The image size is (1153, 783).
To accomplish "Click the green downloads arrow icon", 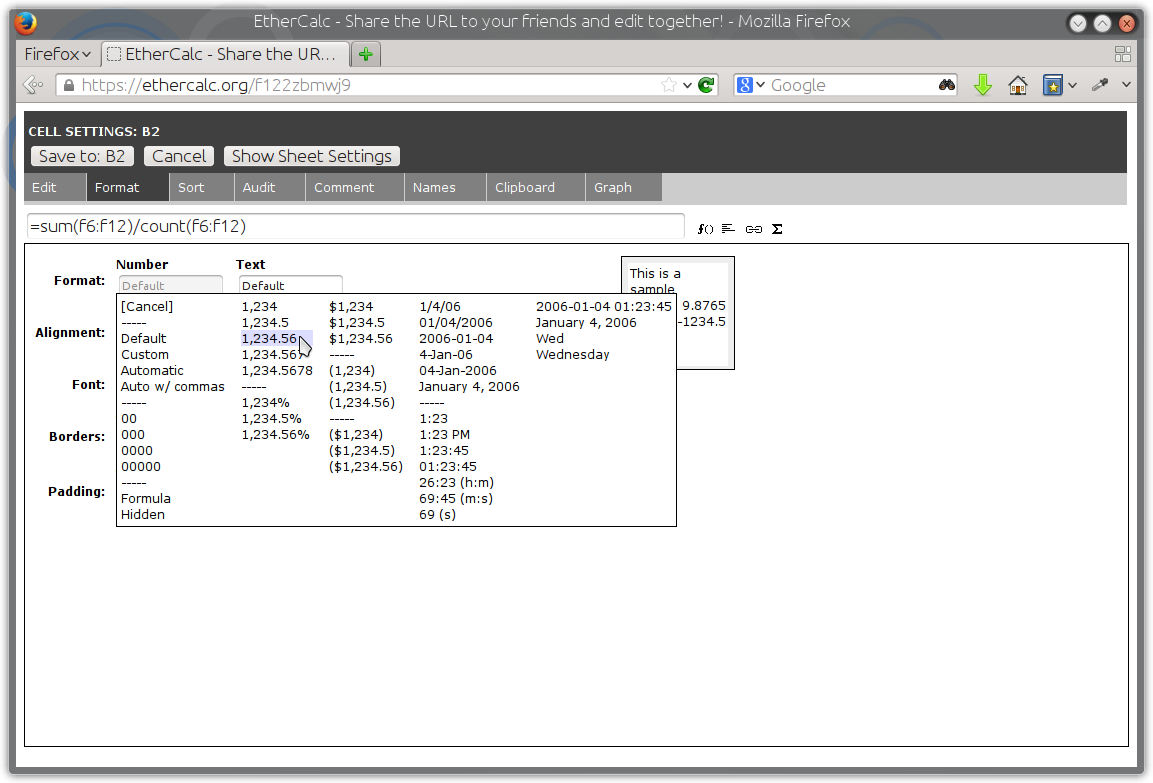I will 982,85.
